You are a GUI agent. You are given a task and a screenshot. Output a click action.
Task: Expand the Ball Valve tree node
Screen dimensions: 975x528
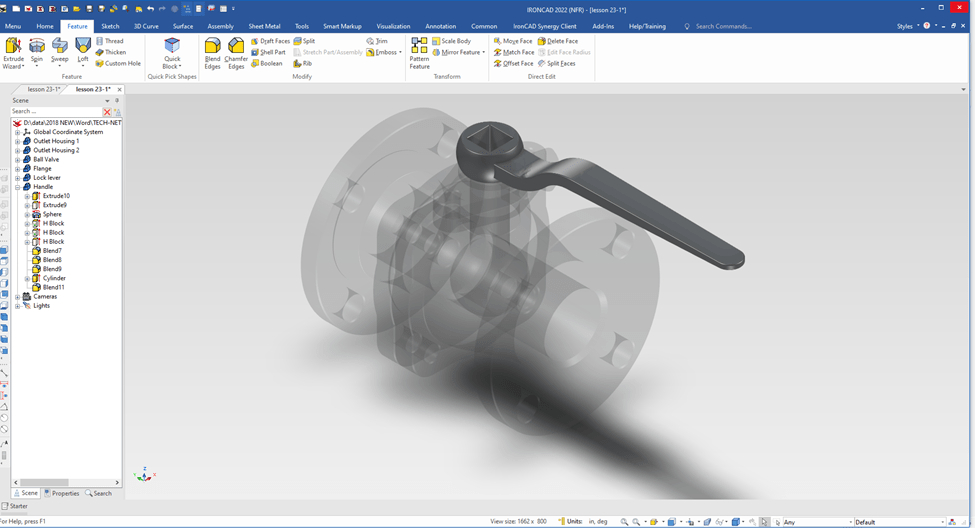[18, 160]
